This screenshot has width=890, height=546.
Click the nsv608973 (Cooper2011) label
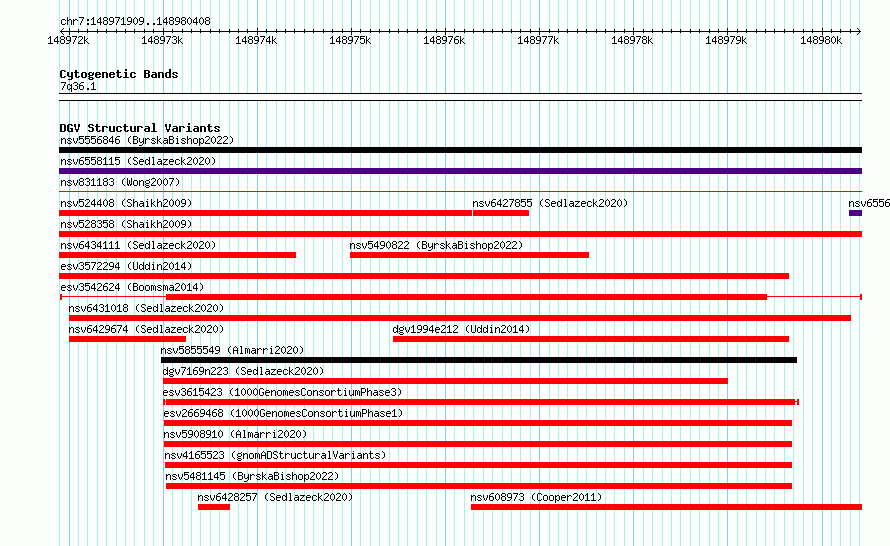536,497
